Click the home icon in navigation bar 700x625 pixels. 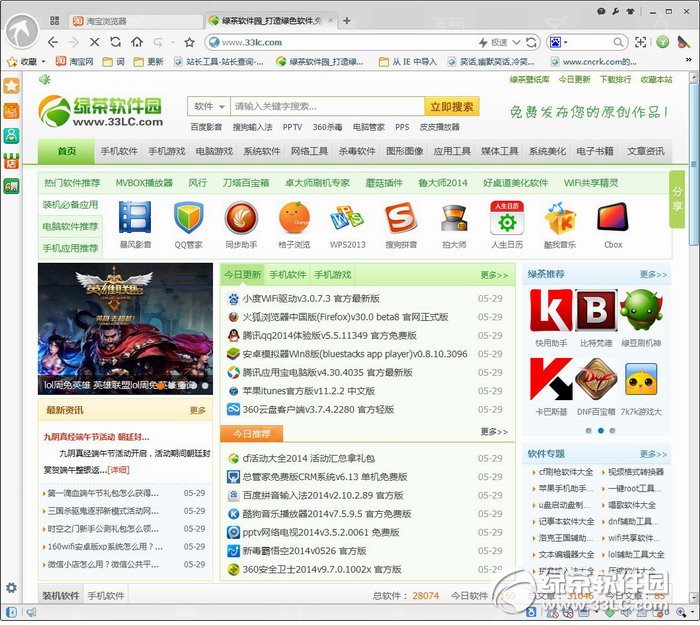click(x=137, y=42)
